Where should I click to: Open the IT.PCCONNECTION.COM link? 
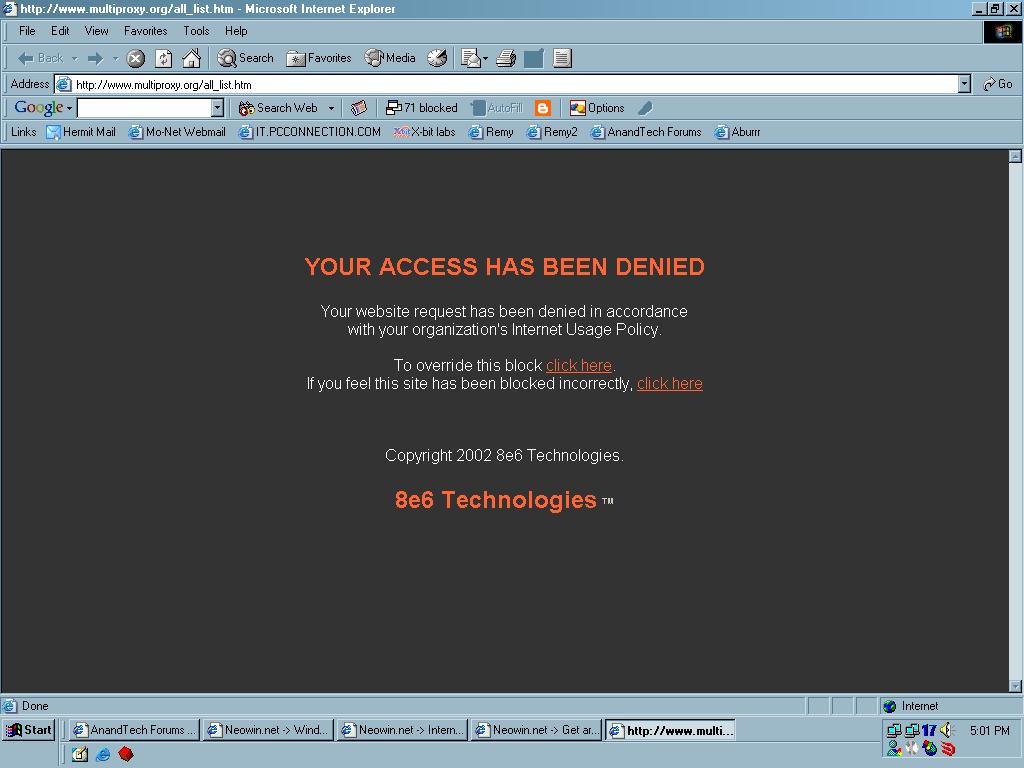[x=310, y=132]
